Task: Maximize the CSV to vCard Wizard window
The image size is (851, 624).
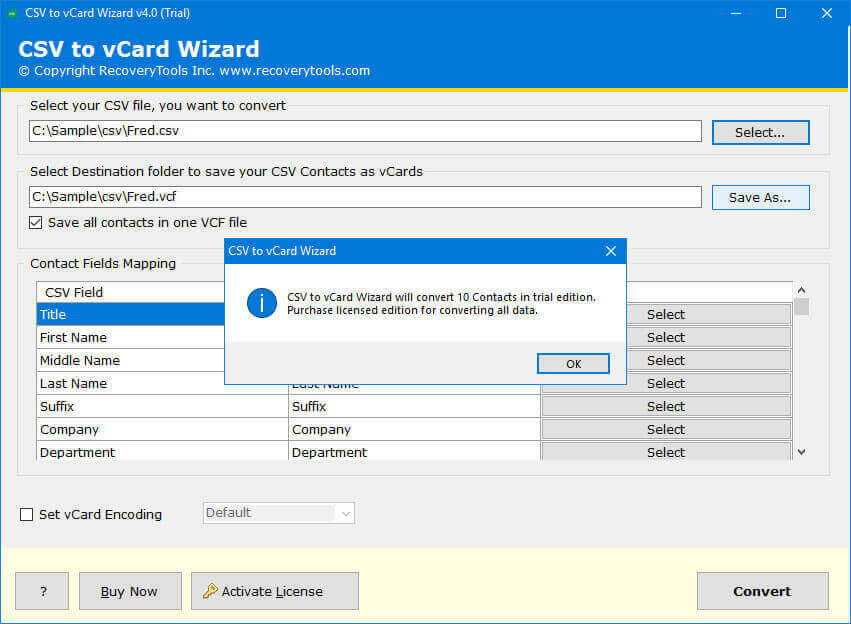Action: pyautogui.click(x=781, y=13)
